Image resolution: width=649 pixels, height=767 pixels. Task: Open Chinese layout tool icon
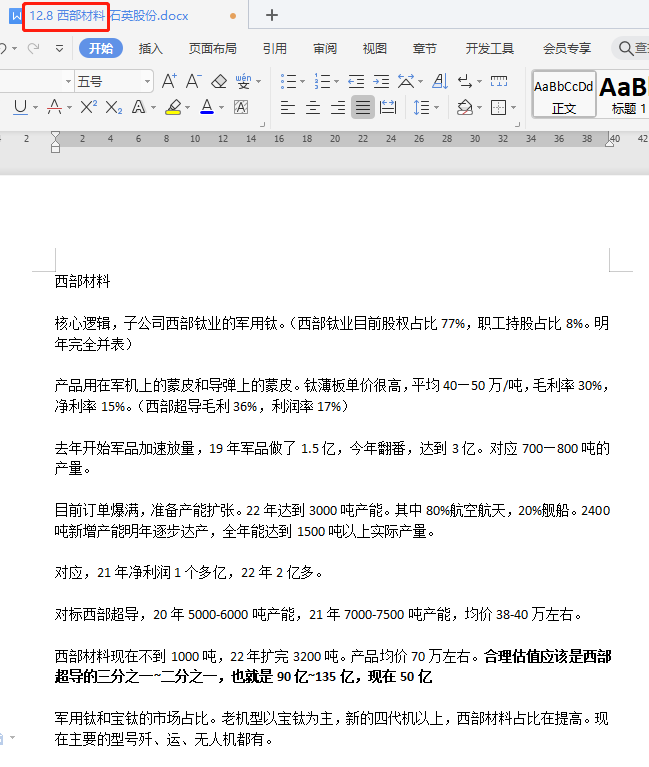pos(406,81)
